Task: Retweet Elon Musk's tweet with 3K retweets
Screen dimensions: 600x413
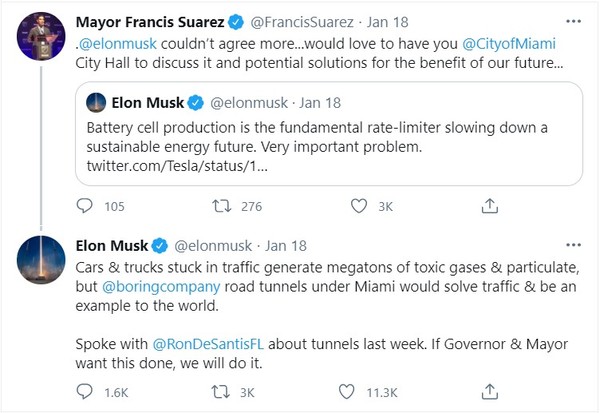Action: [x=223, y=392]
